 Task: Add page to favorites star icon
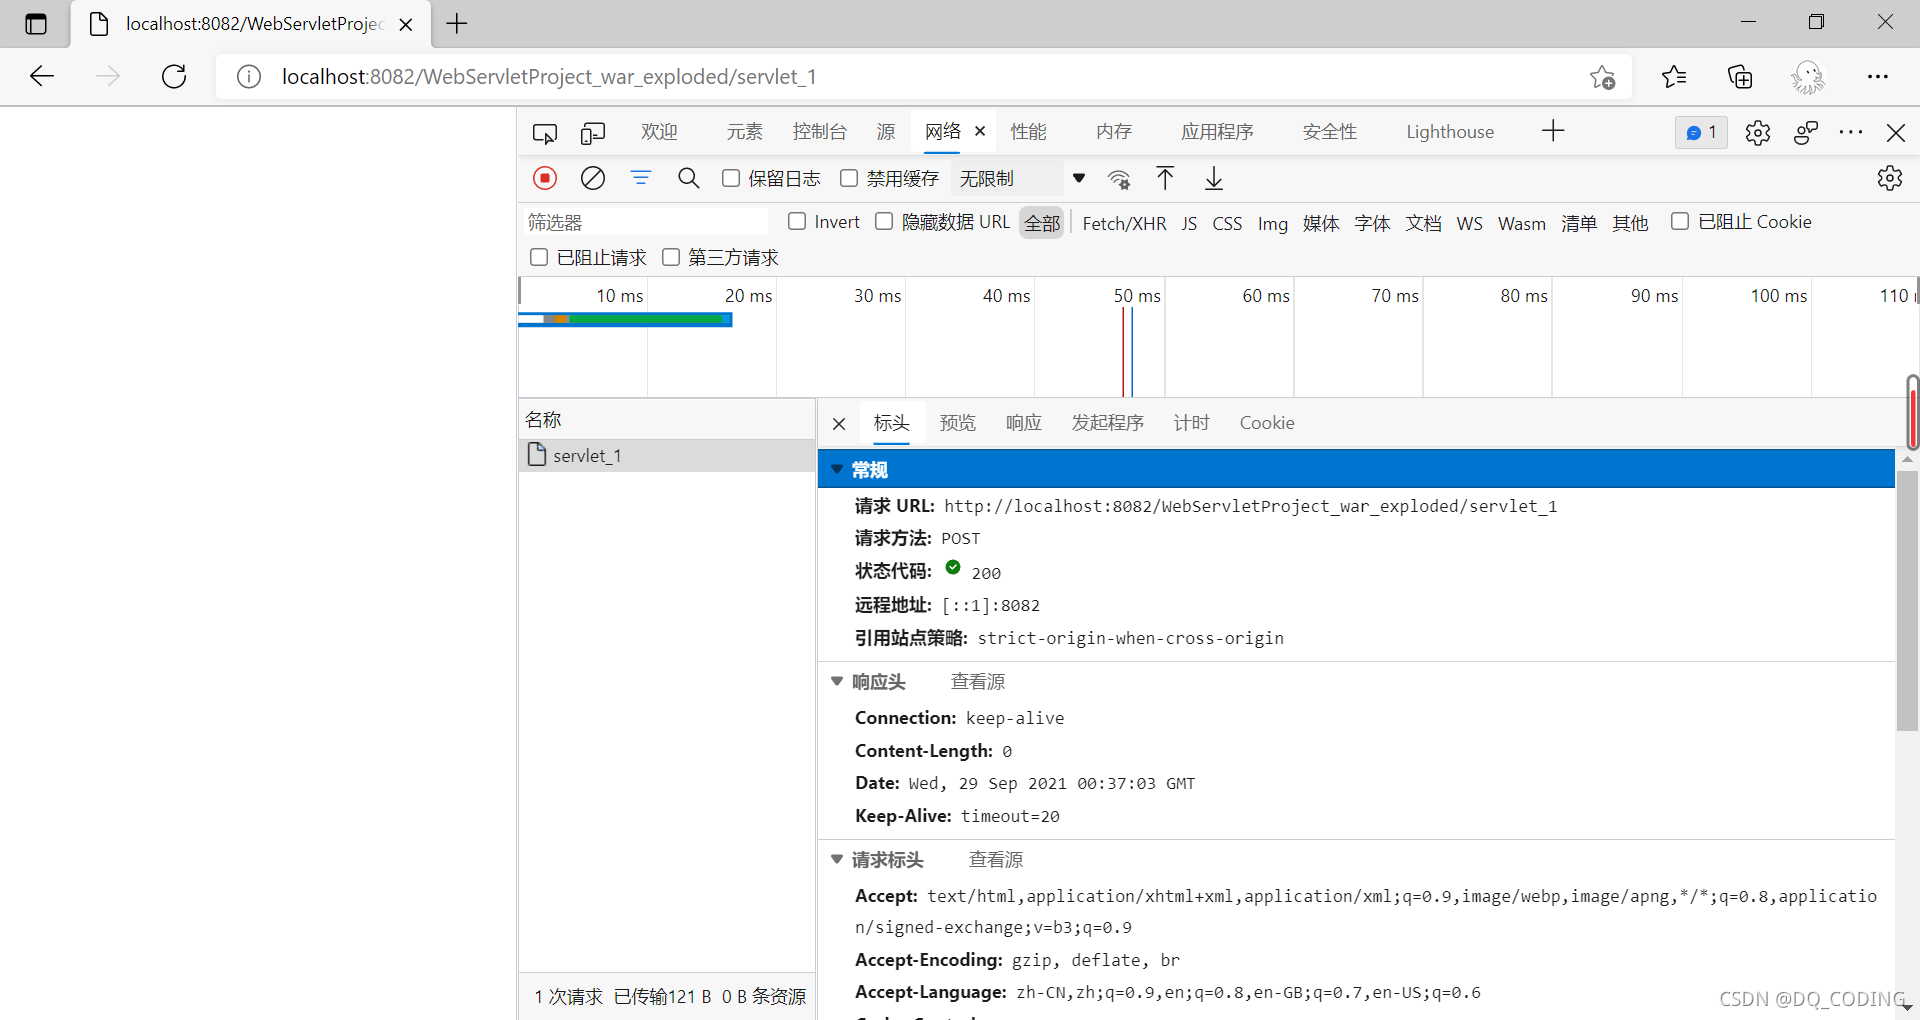[x=1602, y=77]
